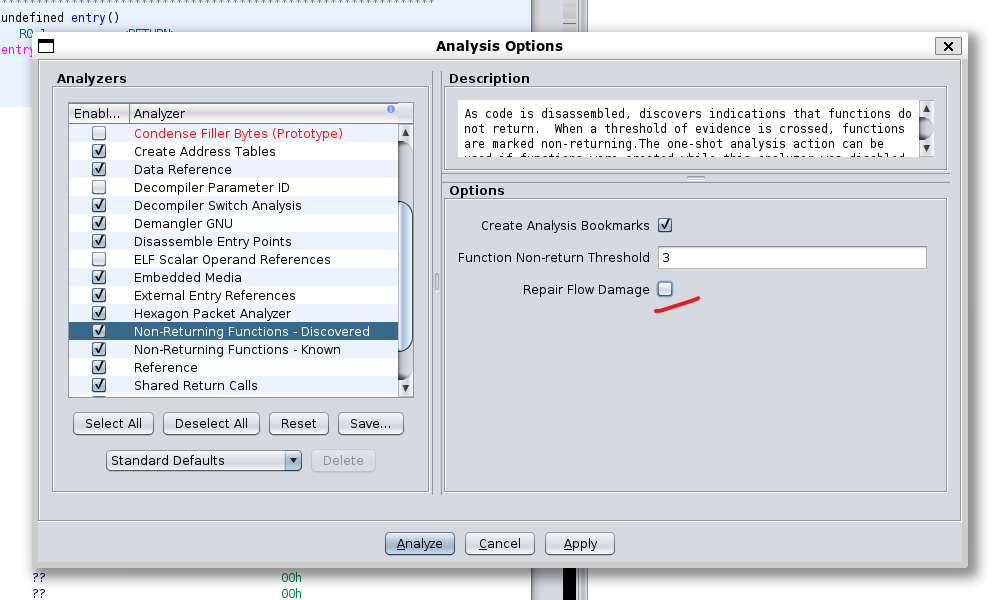Click the Save... configuration button
This screenshot has width=1000, height=600.
click(x=371, y=424)
